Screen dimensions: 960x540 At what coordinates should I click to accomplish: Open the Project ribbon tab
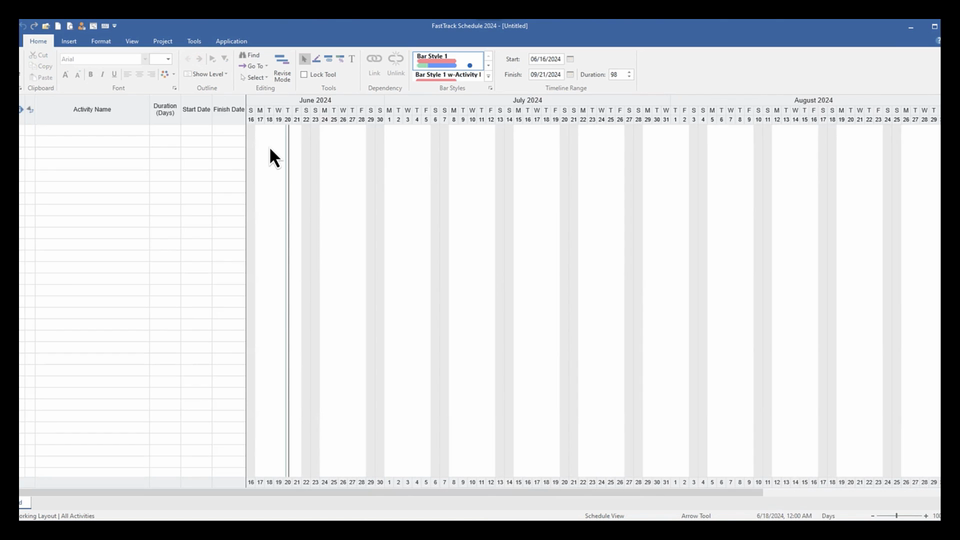coord(162,41)
